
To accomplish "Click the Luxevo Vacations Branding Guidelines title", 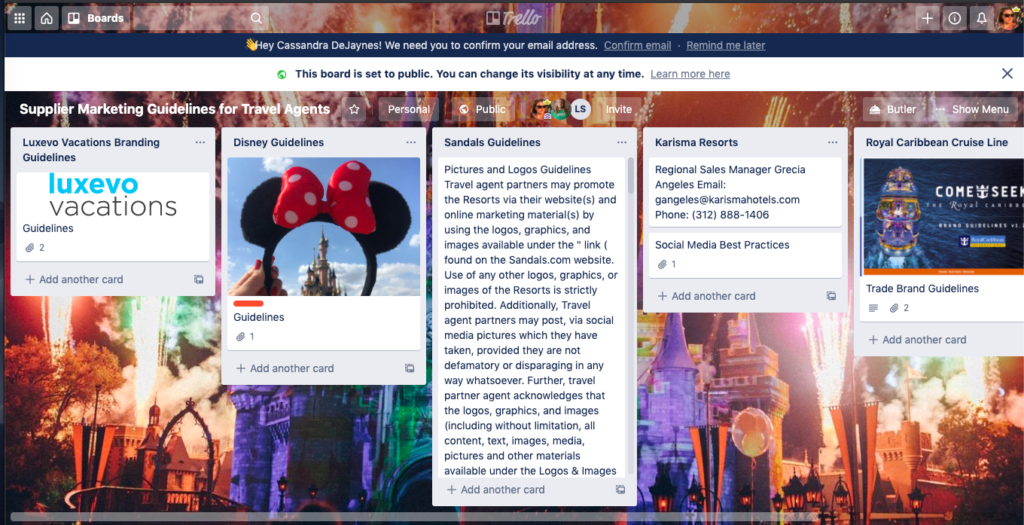I will [91, 150].
